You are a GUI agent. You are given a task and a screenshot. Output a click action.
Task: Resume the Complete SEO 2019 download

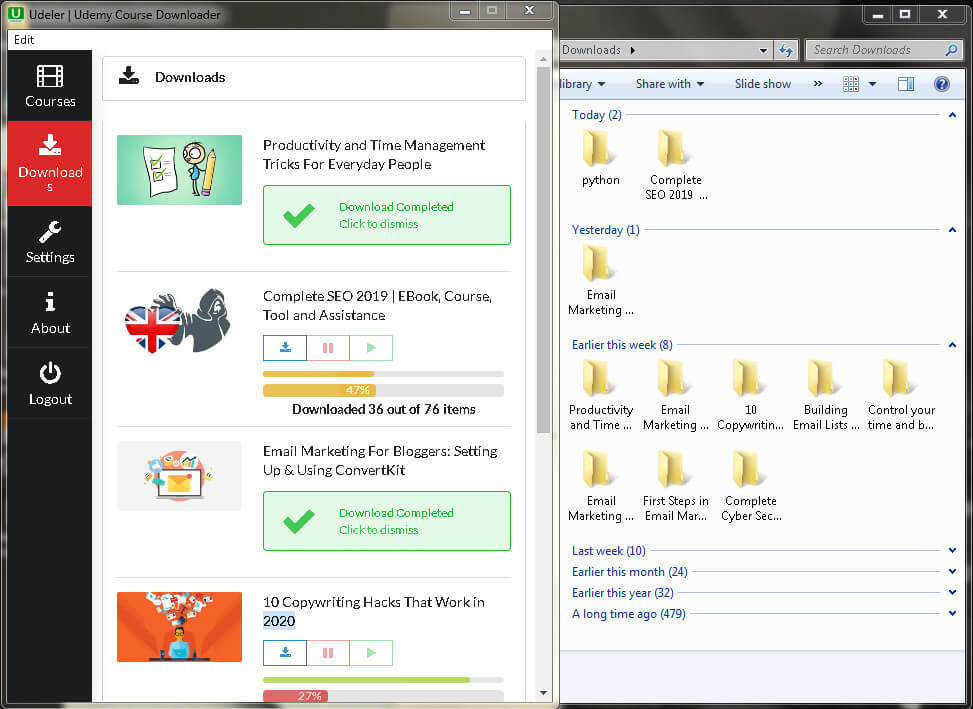pyautogui.click(x=371, y=348)
